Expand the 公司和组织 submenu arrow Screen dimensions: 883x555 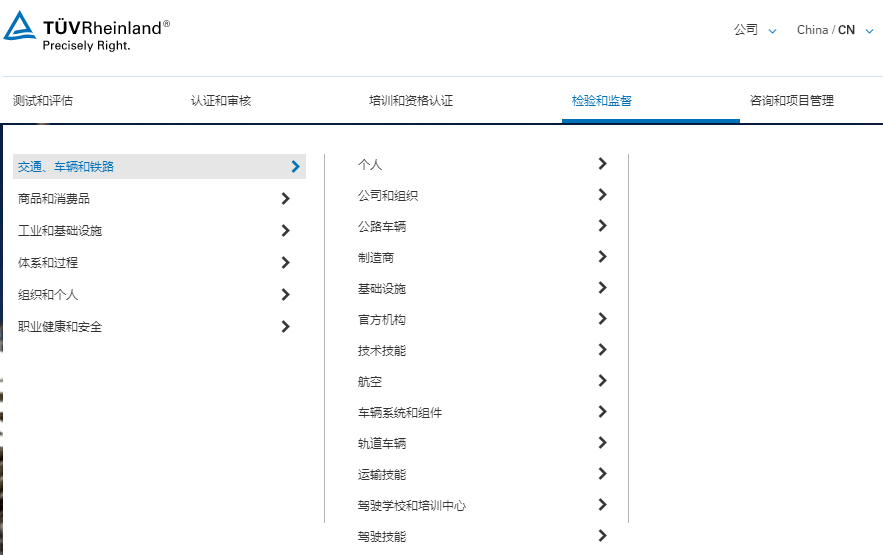[x=602, y=195]
